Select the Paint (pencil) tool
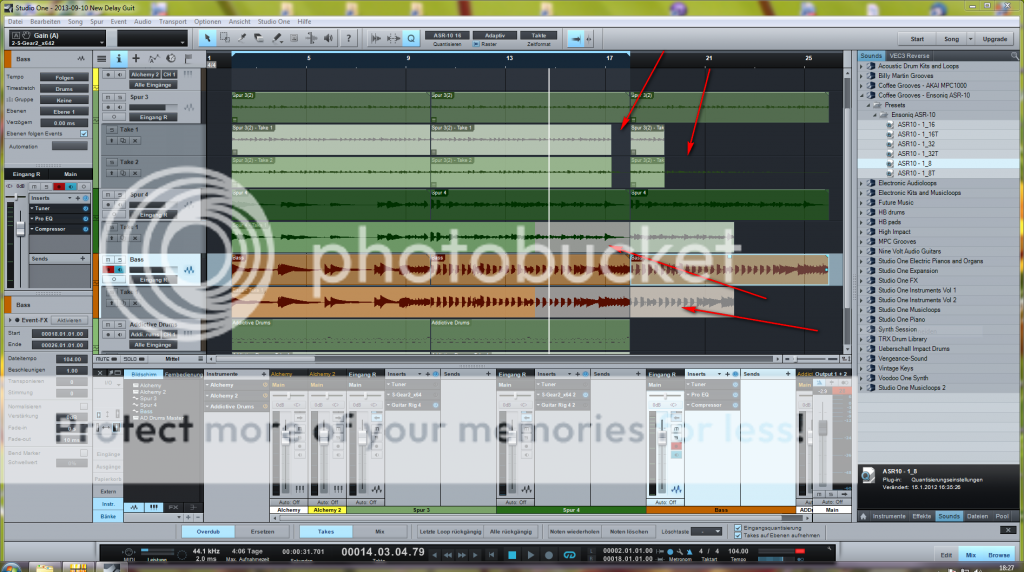Screen dimensions: 1024x572 click(x=276, y=39)
